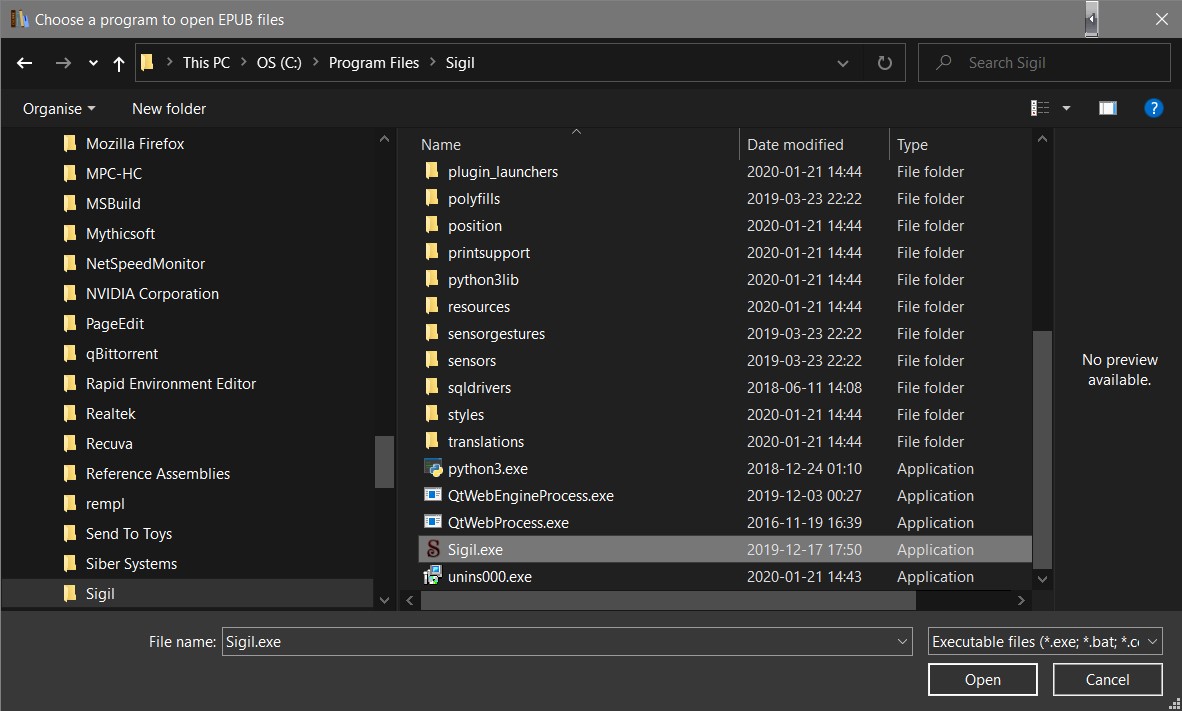Screen dimensions: 1182x711
Task: Click the folder tree scroll up arrow
Action: (384, 139)
